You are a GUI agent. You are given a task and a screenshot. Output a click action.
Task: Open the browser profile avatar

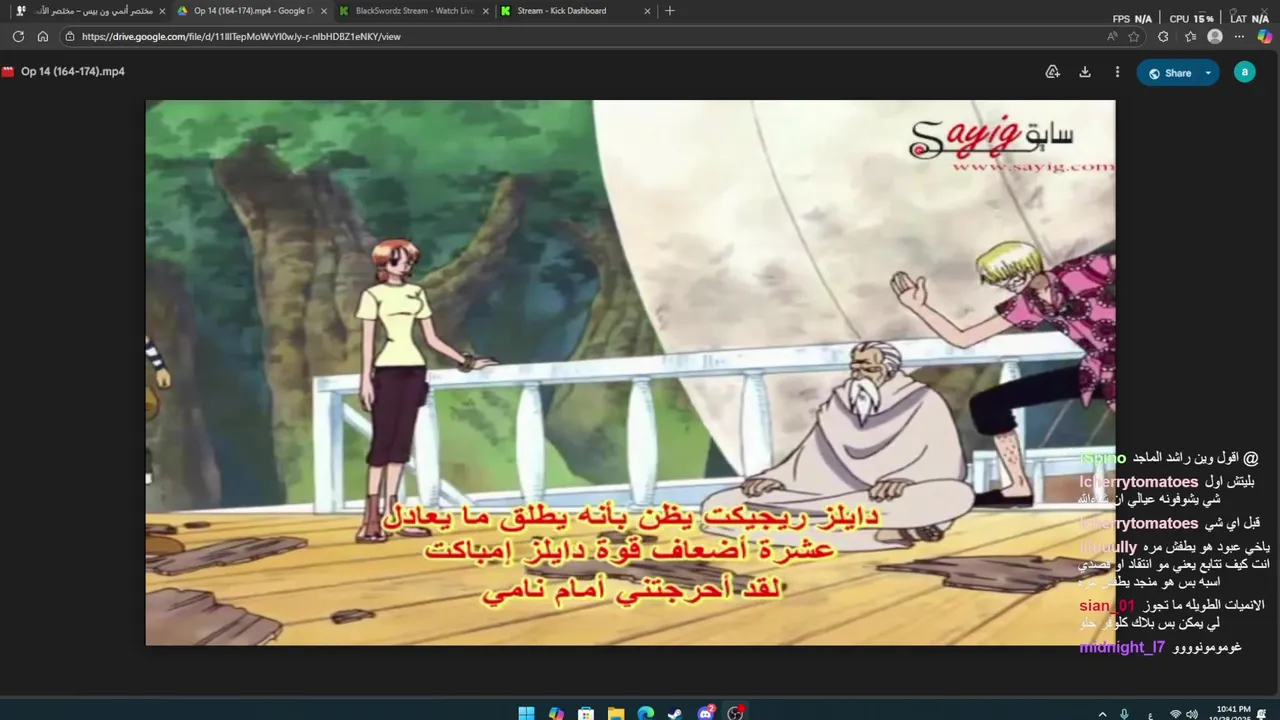[x=1215, y=36]
